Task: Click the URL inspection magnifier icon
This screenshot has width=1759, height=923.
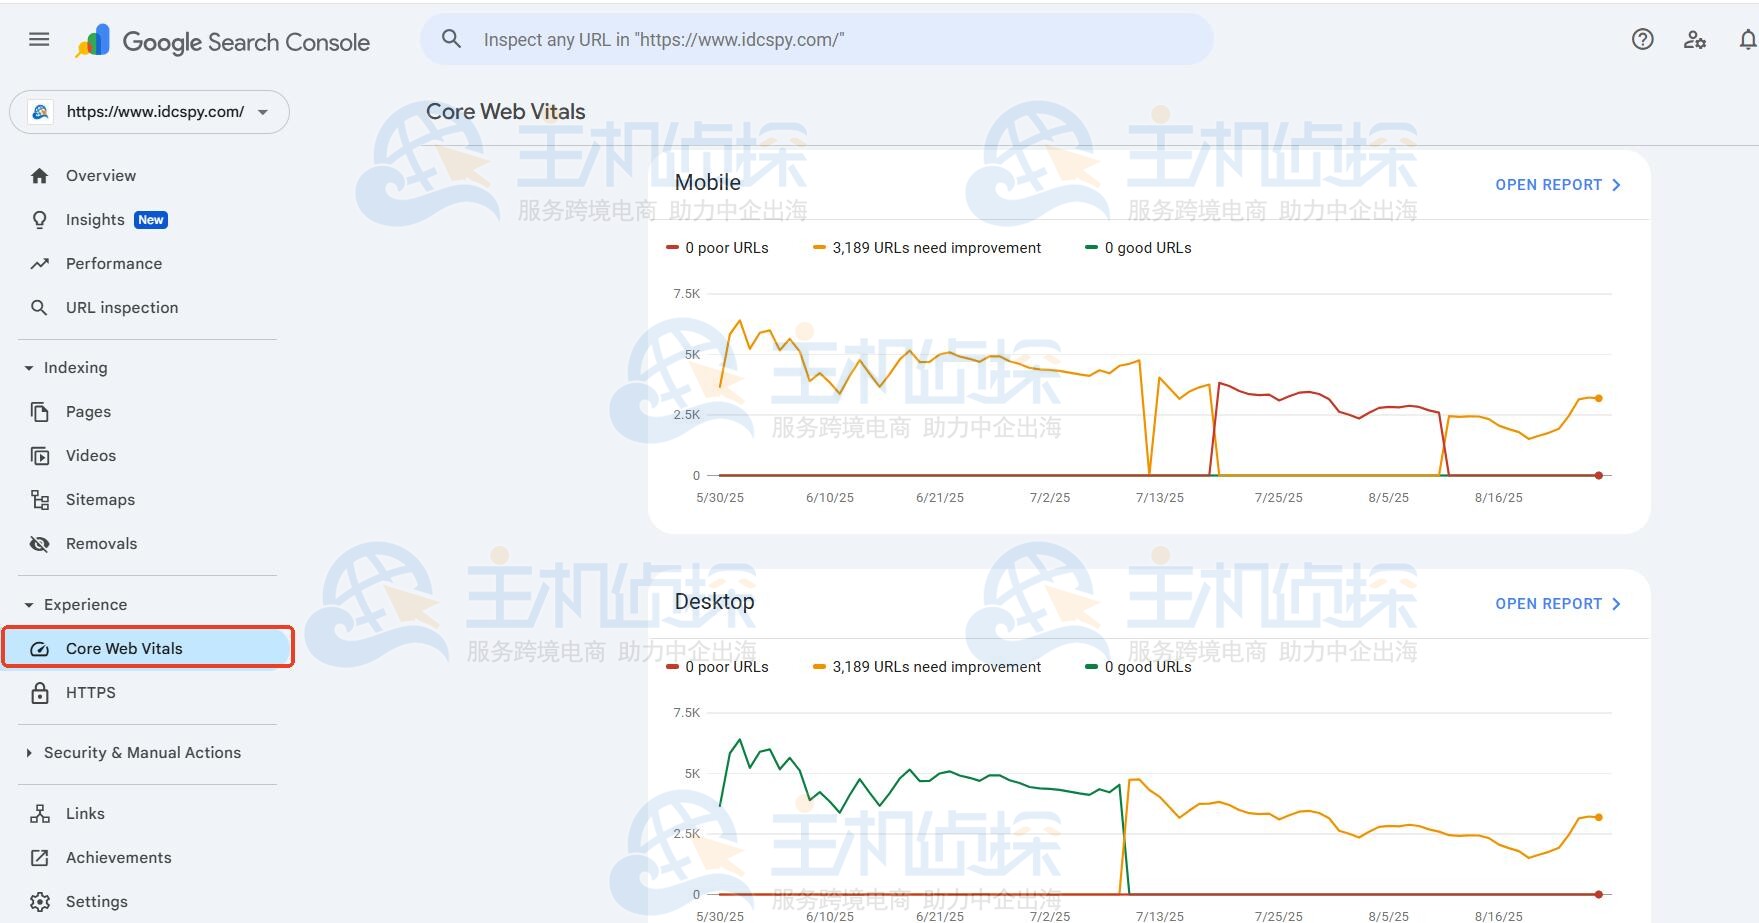Action: coord(39,307)
